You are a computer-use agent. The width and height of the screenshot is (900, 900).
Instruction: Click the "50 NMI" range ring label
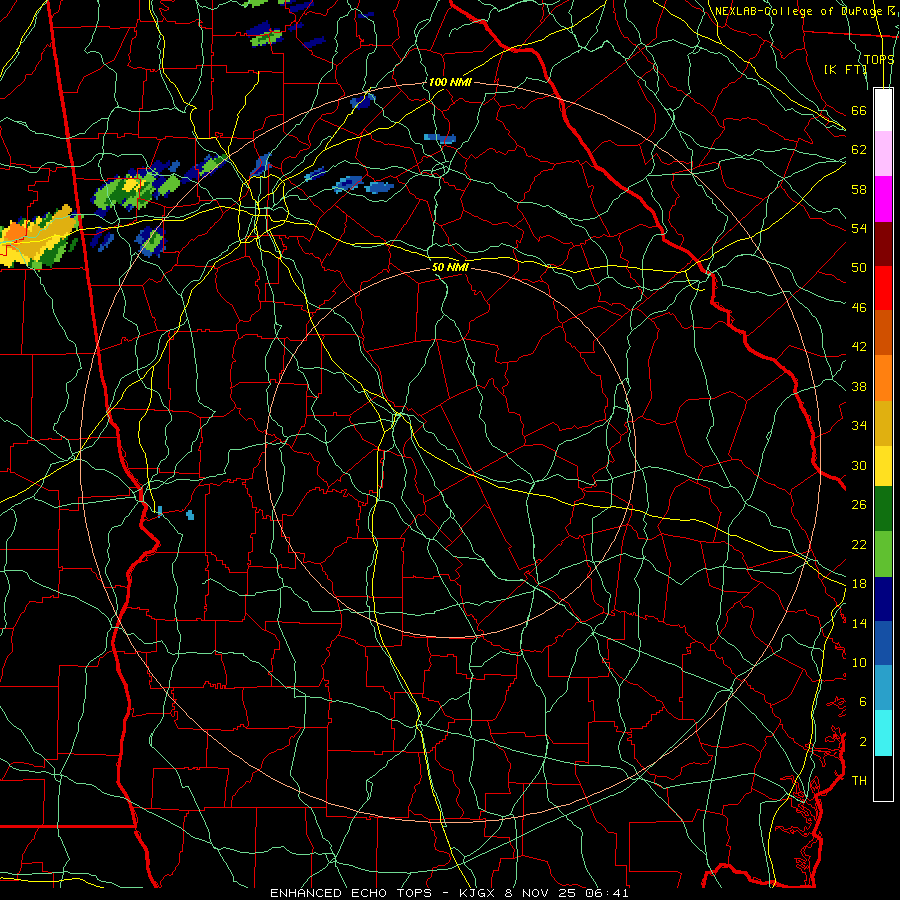[451, 267]
